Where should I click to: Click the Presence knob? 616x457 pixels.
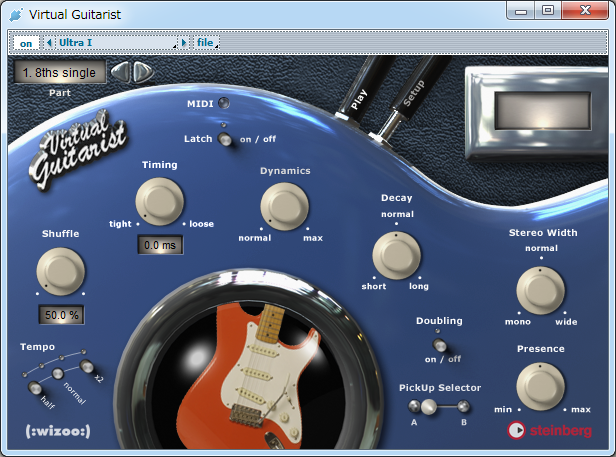point(541,387)
